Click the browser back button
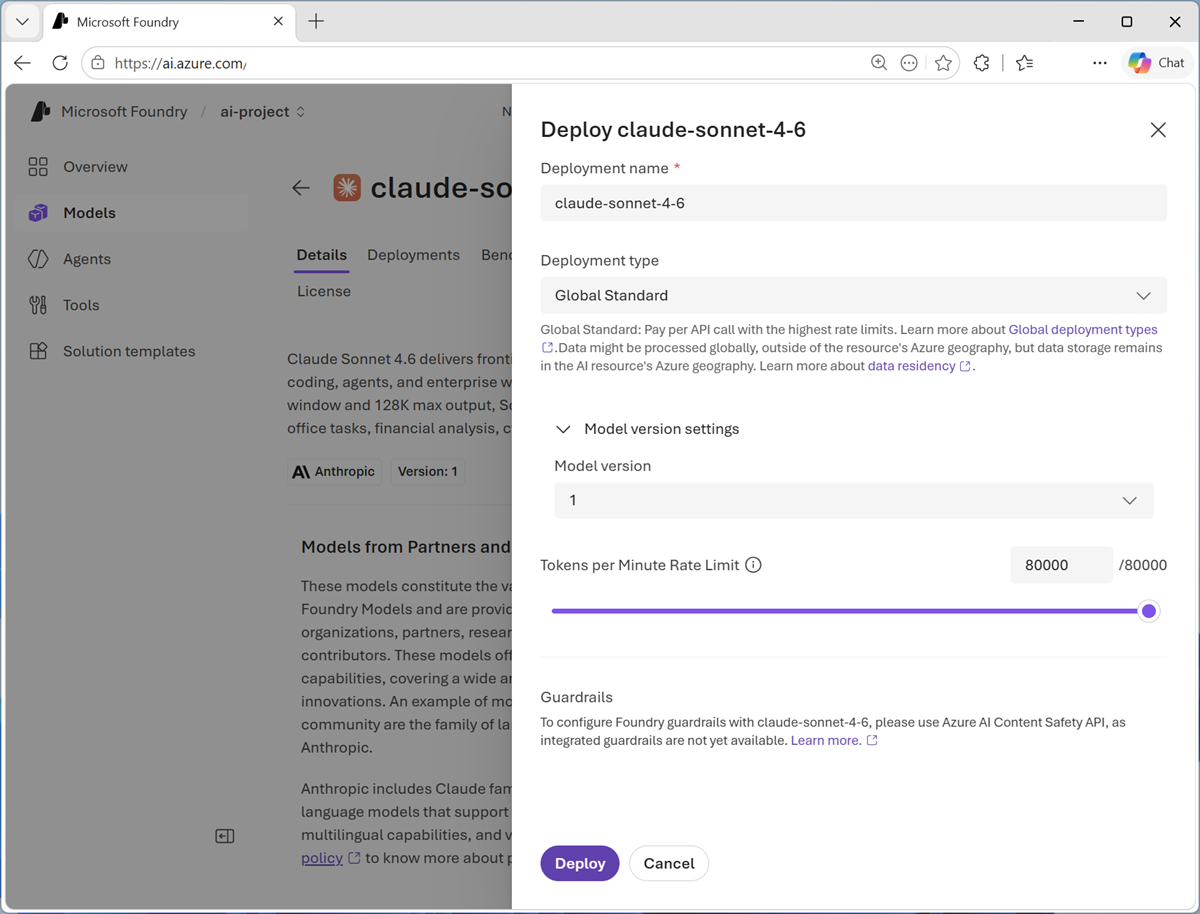This screenshot has width=1200, height=914. (x=22, y=63)
